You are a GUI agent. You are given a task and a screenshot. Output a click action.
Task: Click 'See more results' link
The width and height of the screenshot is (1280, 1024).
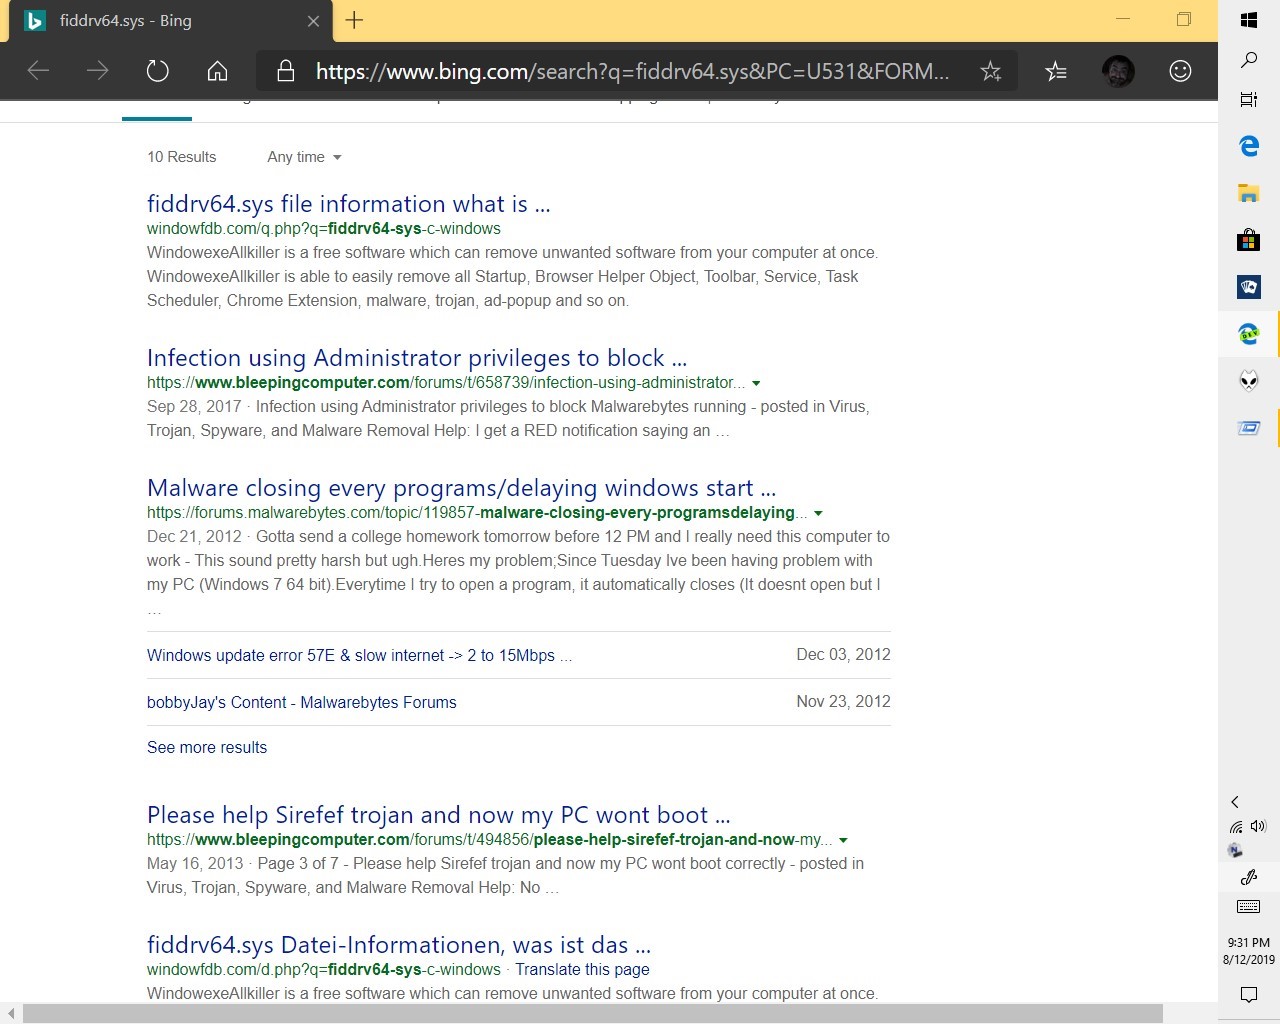tap(207, 747)
